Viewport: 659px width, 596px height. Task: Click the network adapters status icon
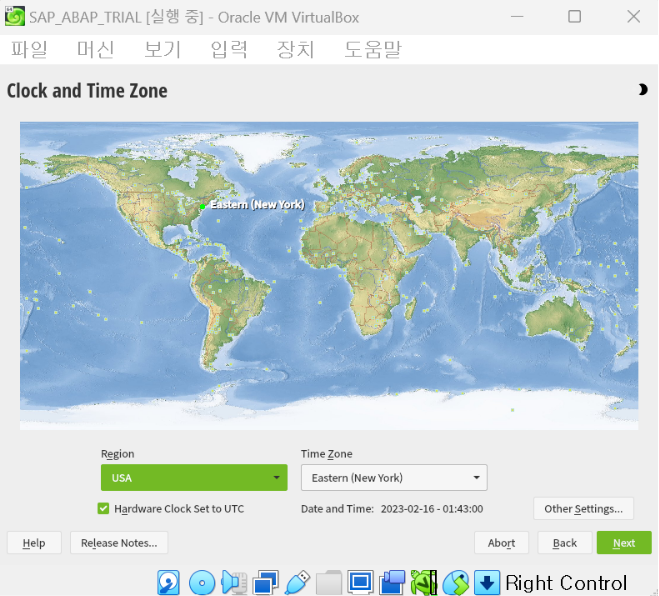click(x=266, y=583)
